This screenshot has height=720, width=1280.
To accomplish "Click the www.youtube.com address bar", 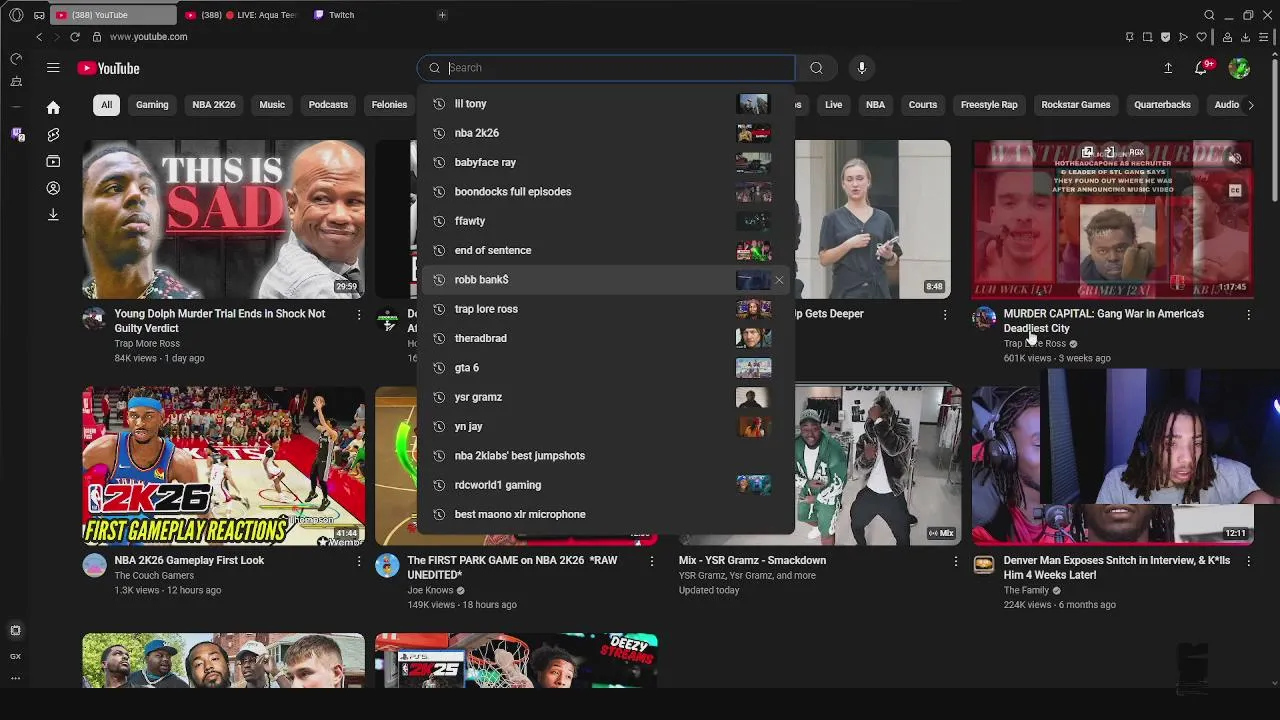I will [148, 37].
